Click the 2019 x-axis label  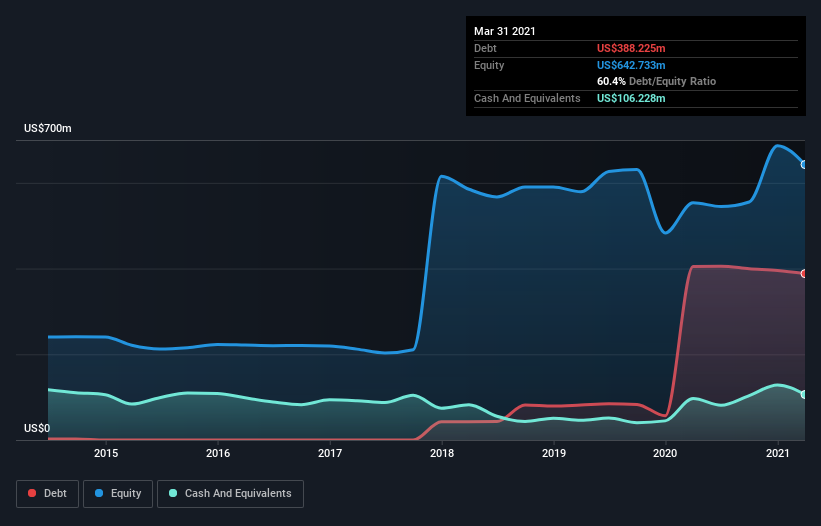(x=554, y=453)
